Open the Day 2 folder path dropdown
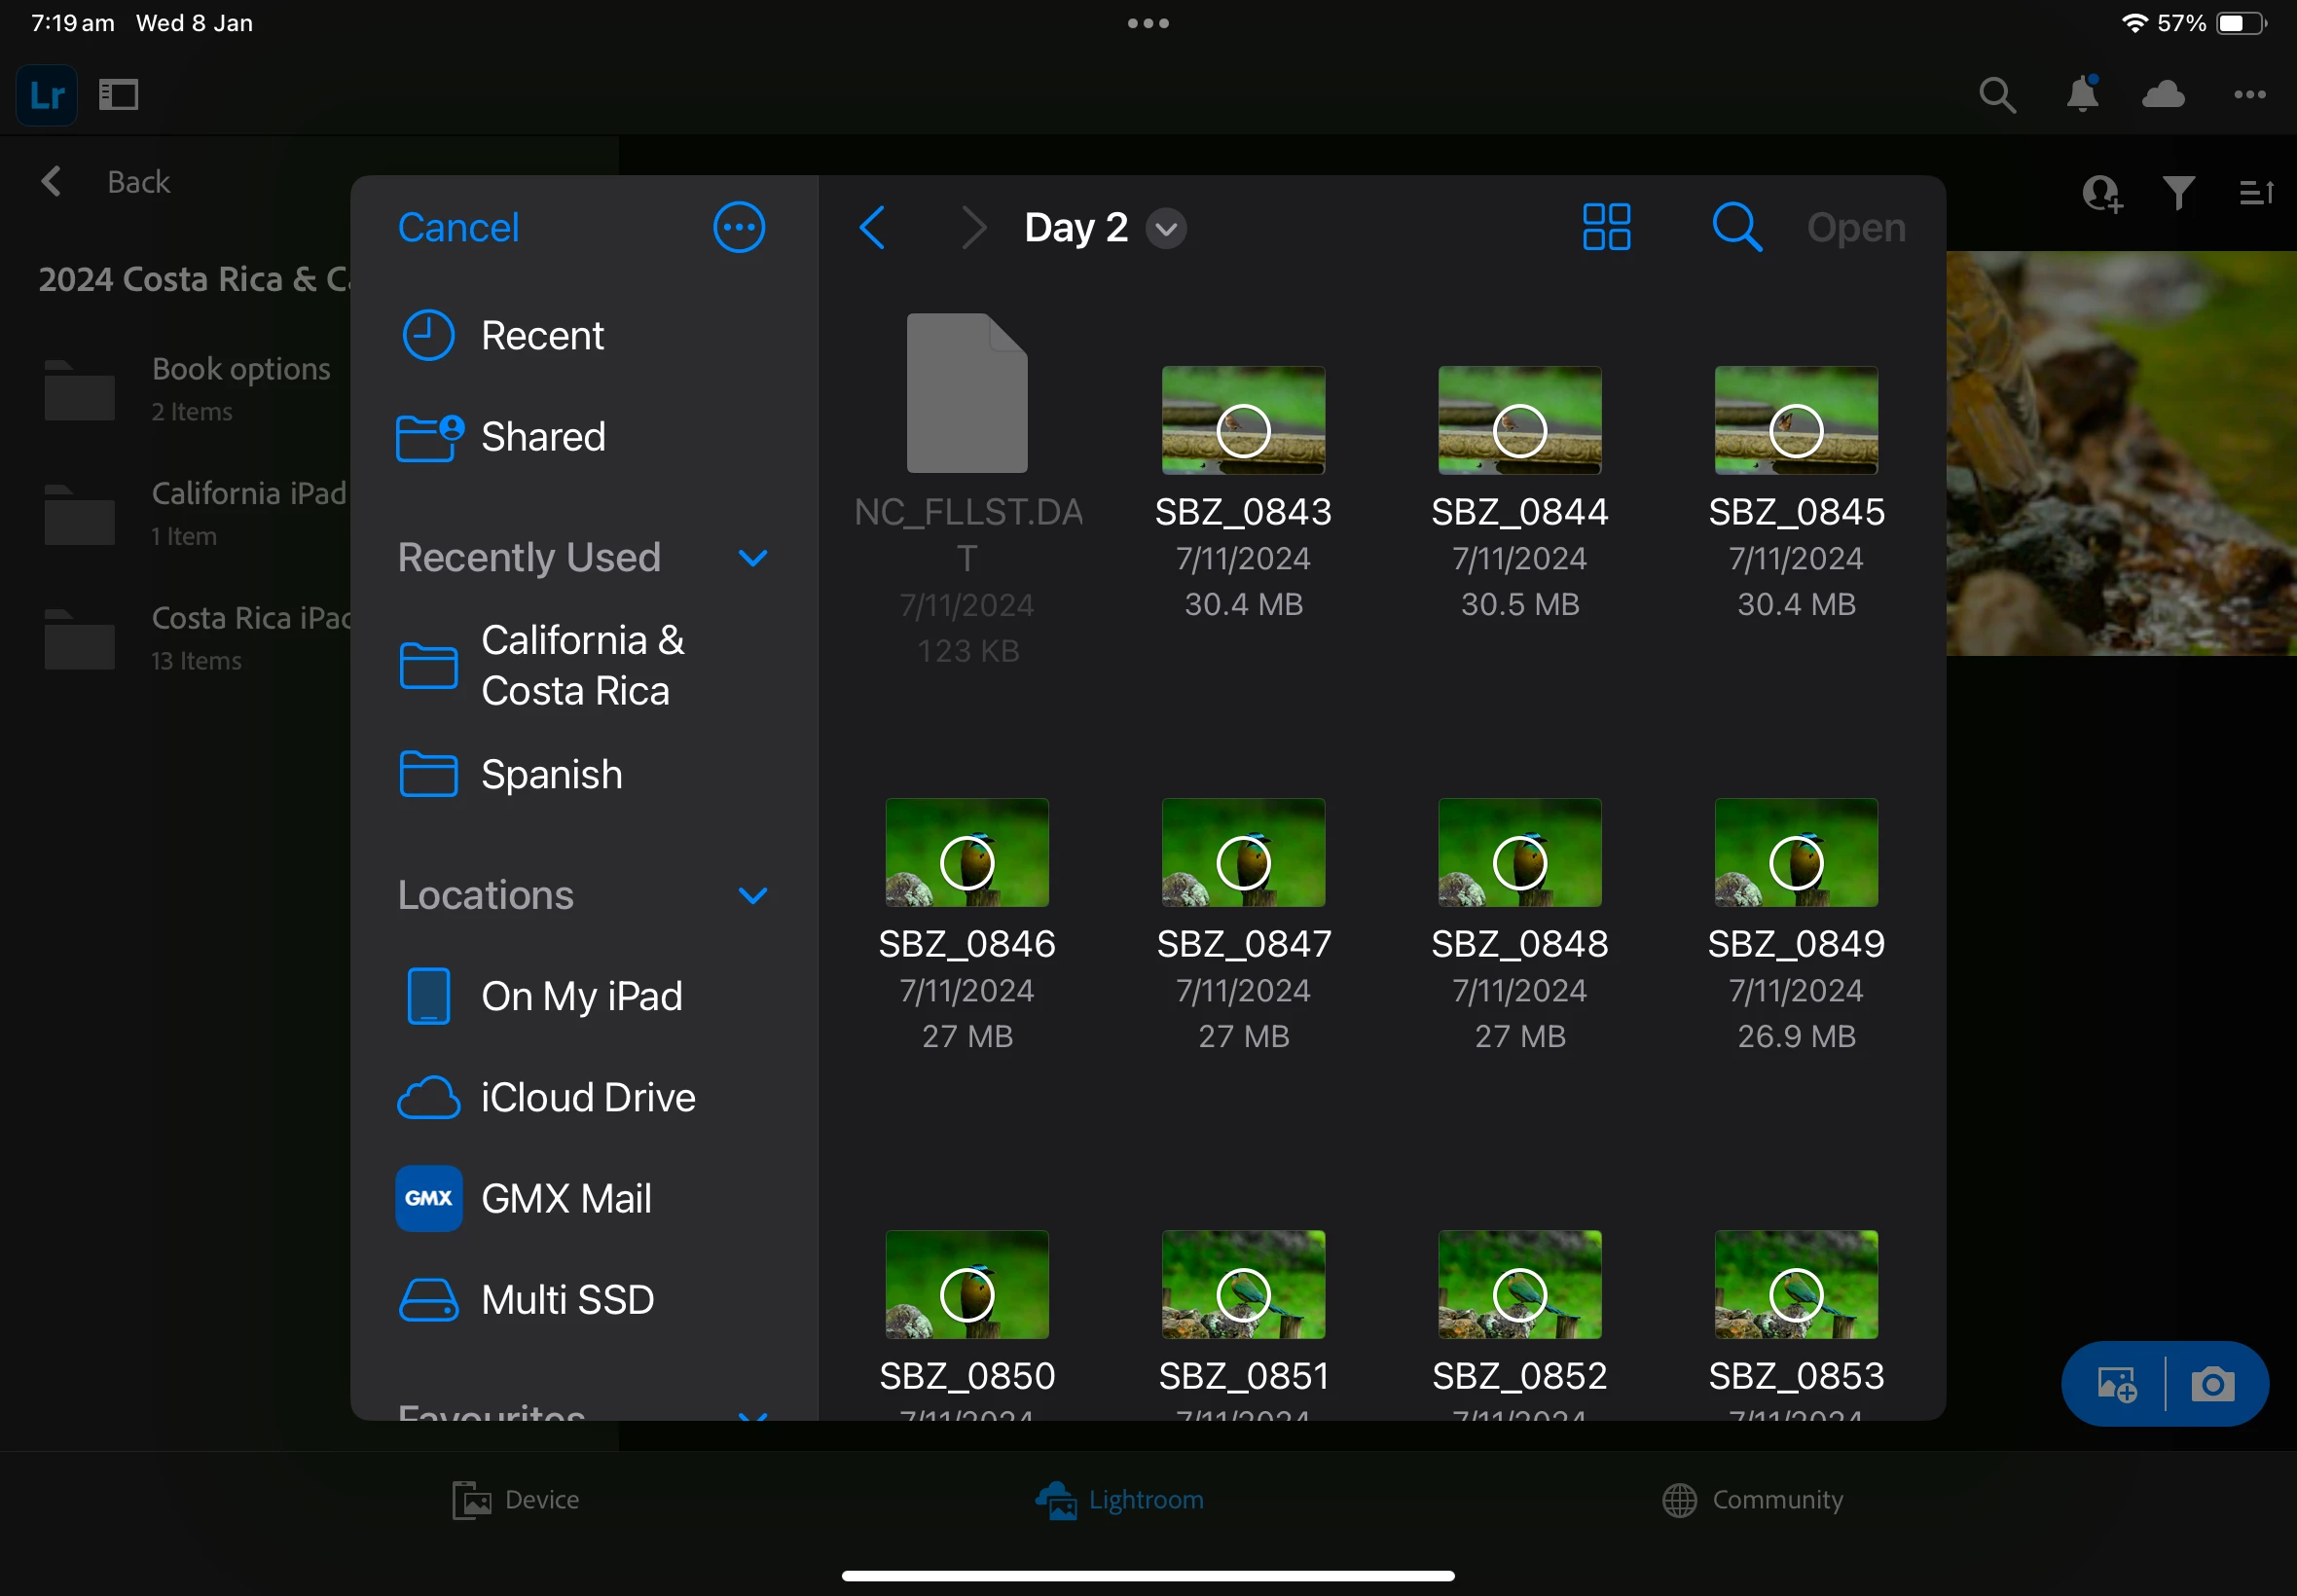Viewport: 2297px width, 1596px height. pos(1166,228)
